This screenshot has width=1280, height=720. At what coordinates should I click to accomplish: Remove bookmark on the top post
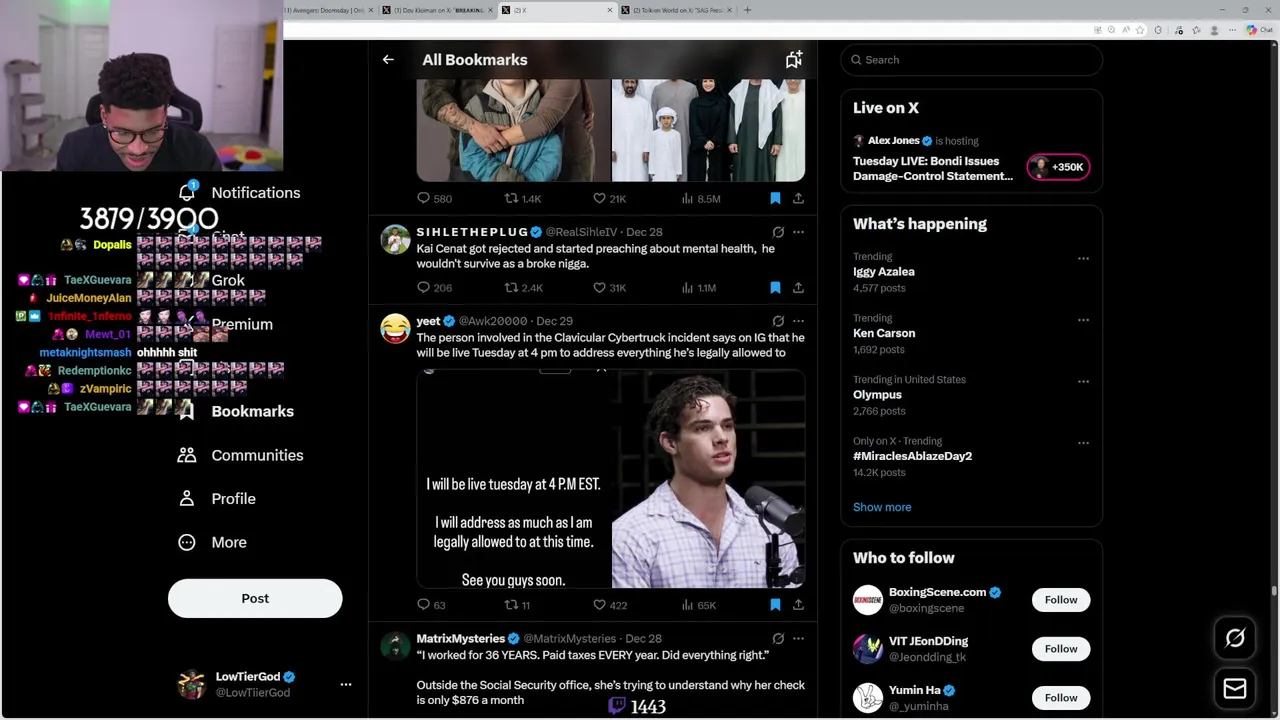pos(775,199)
